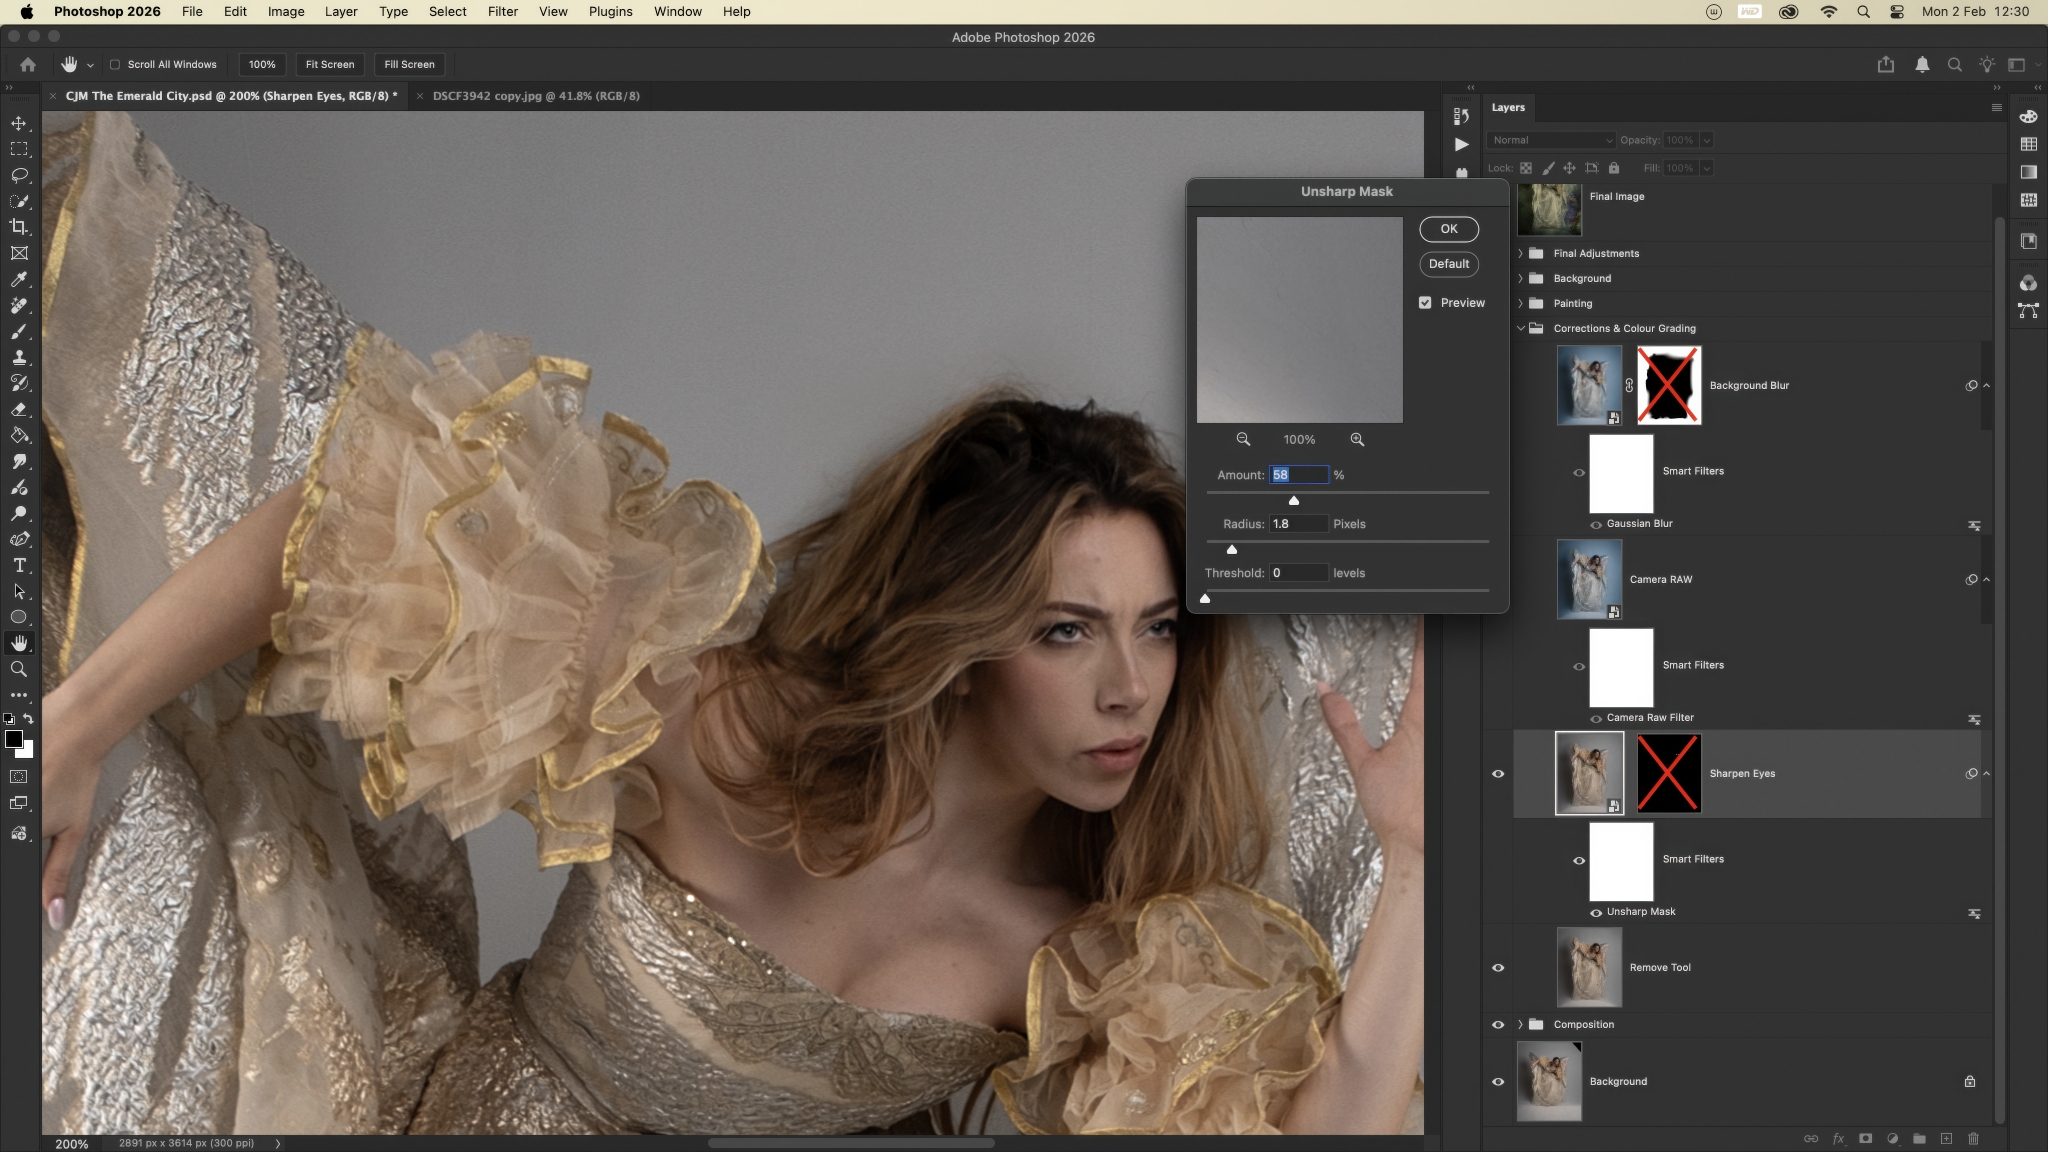Open the Filter menu
Image resolution: width=2048 pixels, height=1152 pixels.
pyautogui.click(x=502, y=11)
